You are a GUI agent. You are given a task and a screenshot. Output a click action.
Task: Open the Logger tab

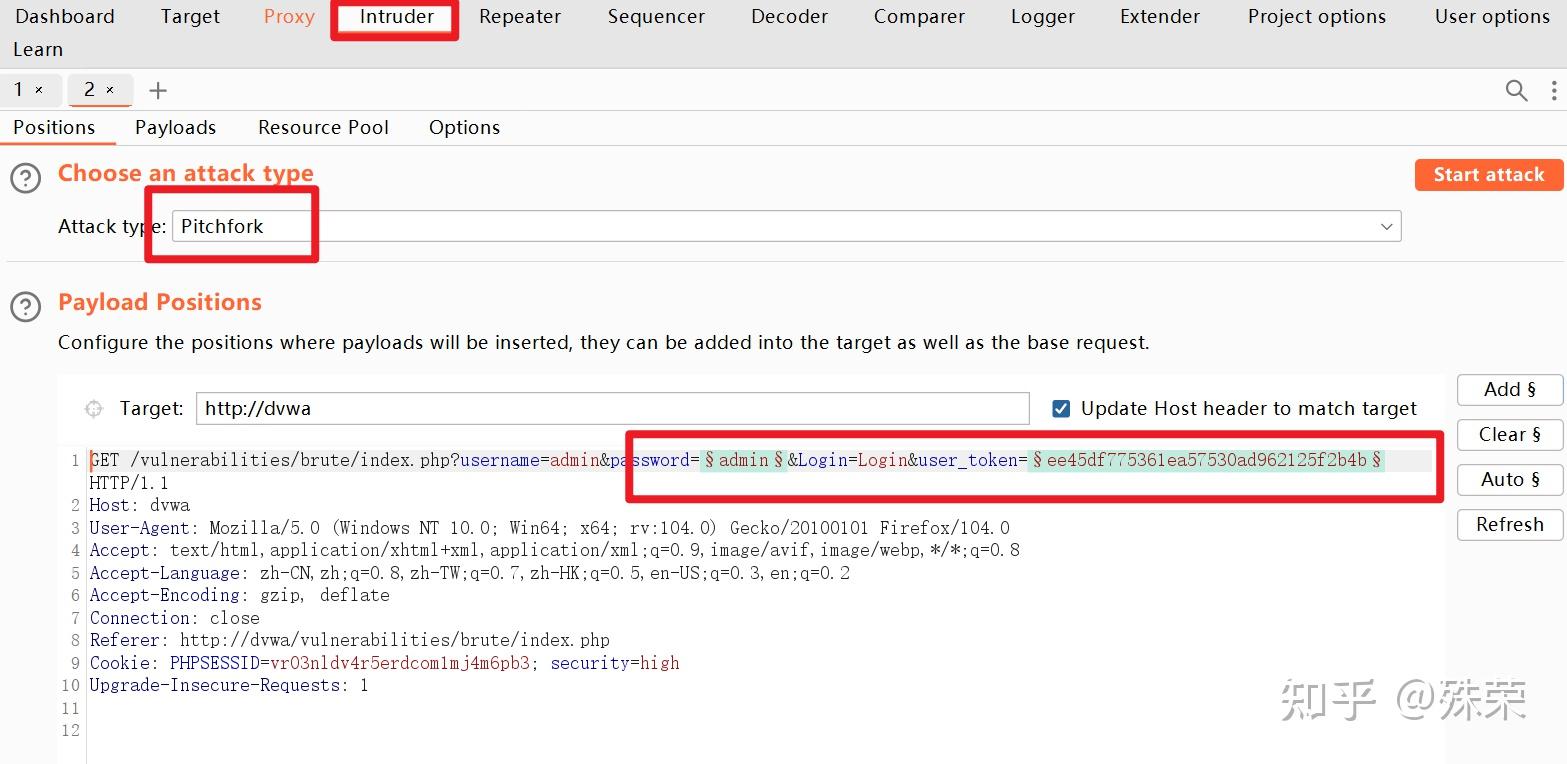click(1042, 16)
